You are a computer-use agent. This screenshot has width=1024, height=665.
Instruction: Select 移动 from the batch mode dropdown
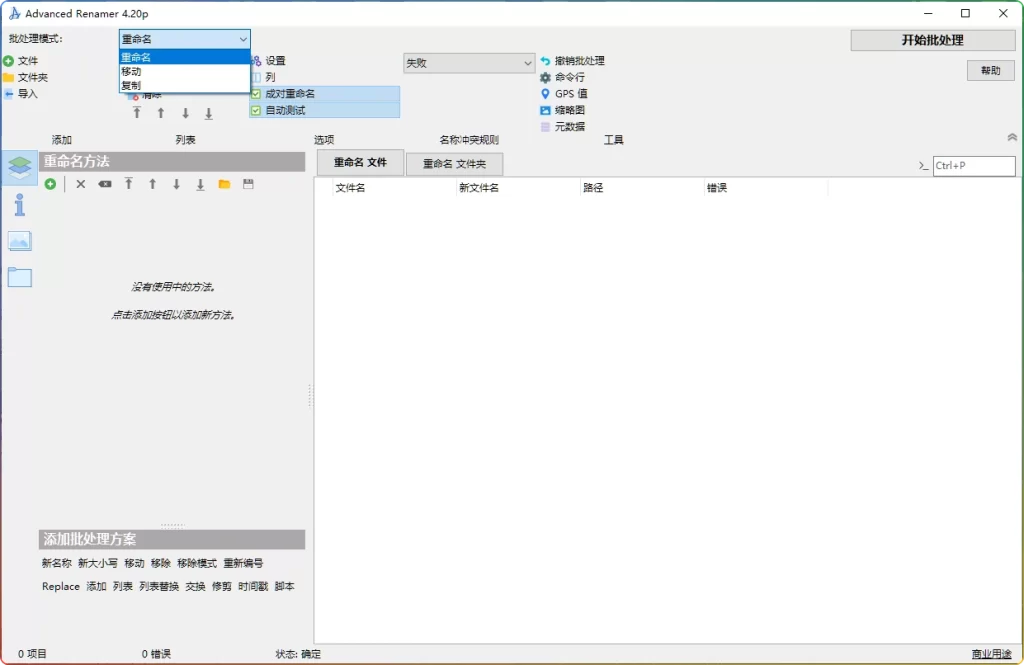133,72
